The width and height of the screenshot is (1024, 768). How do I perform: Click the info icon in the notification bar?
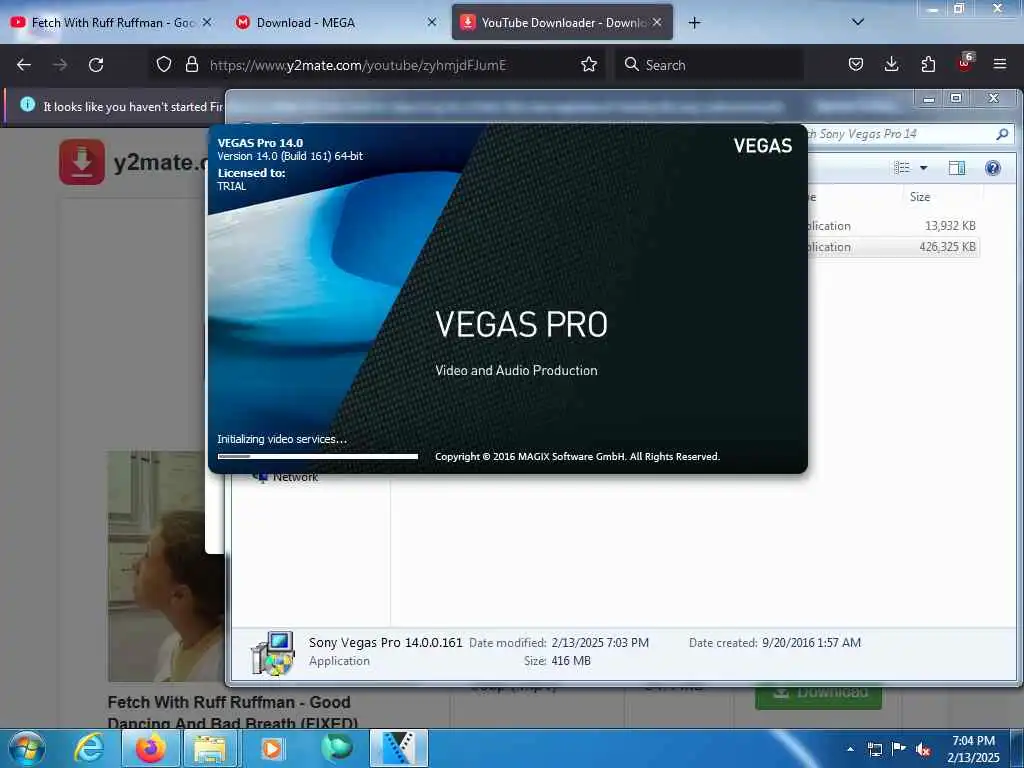[x=27, y=104]
